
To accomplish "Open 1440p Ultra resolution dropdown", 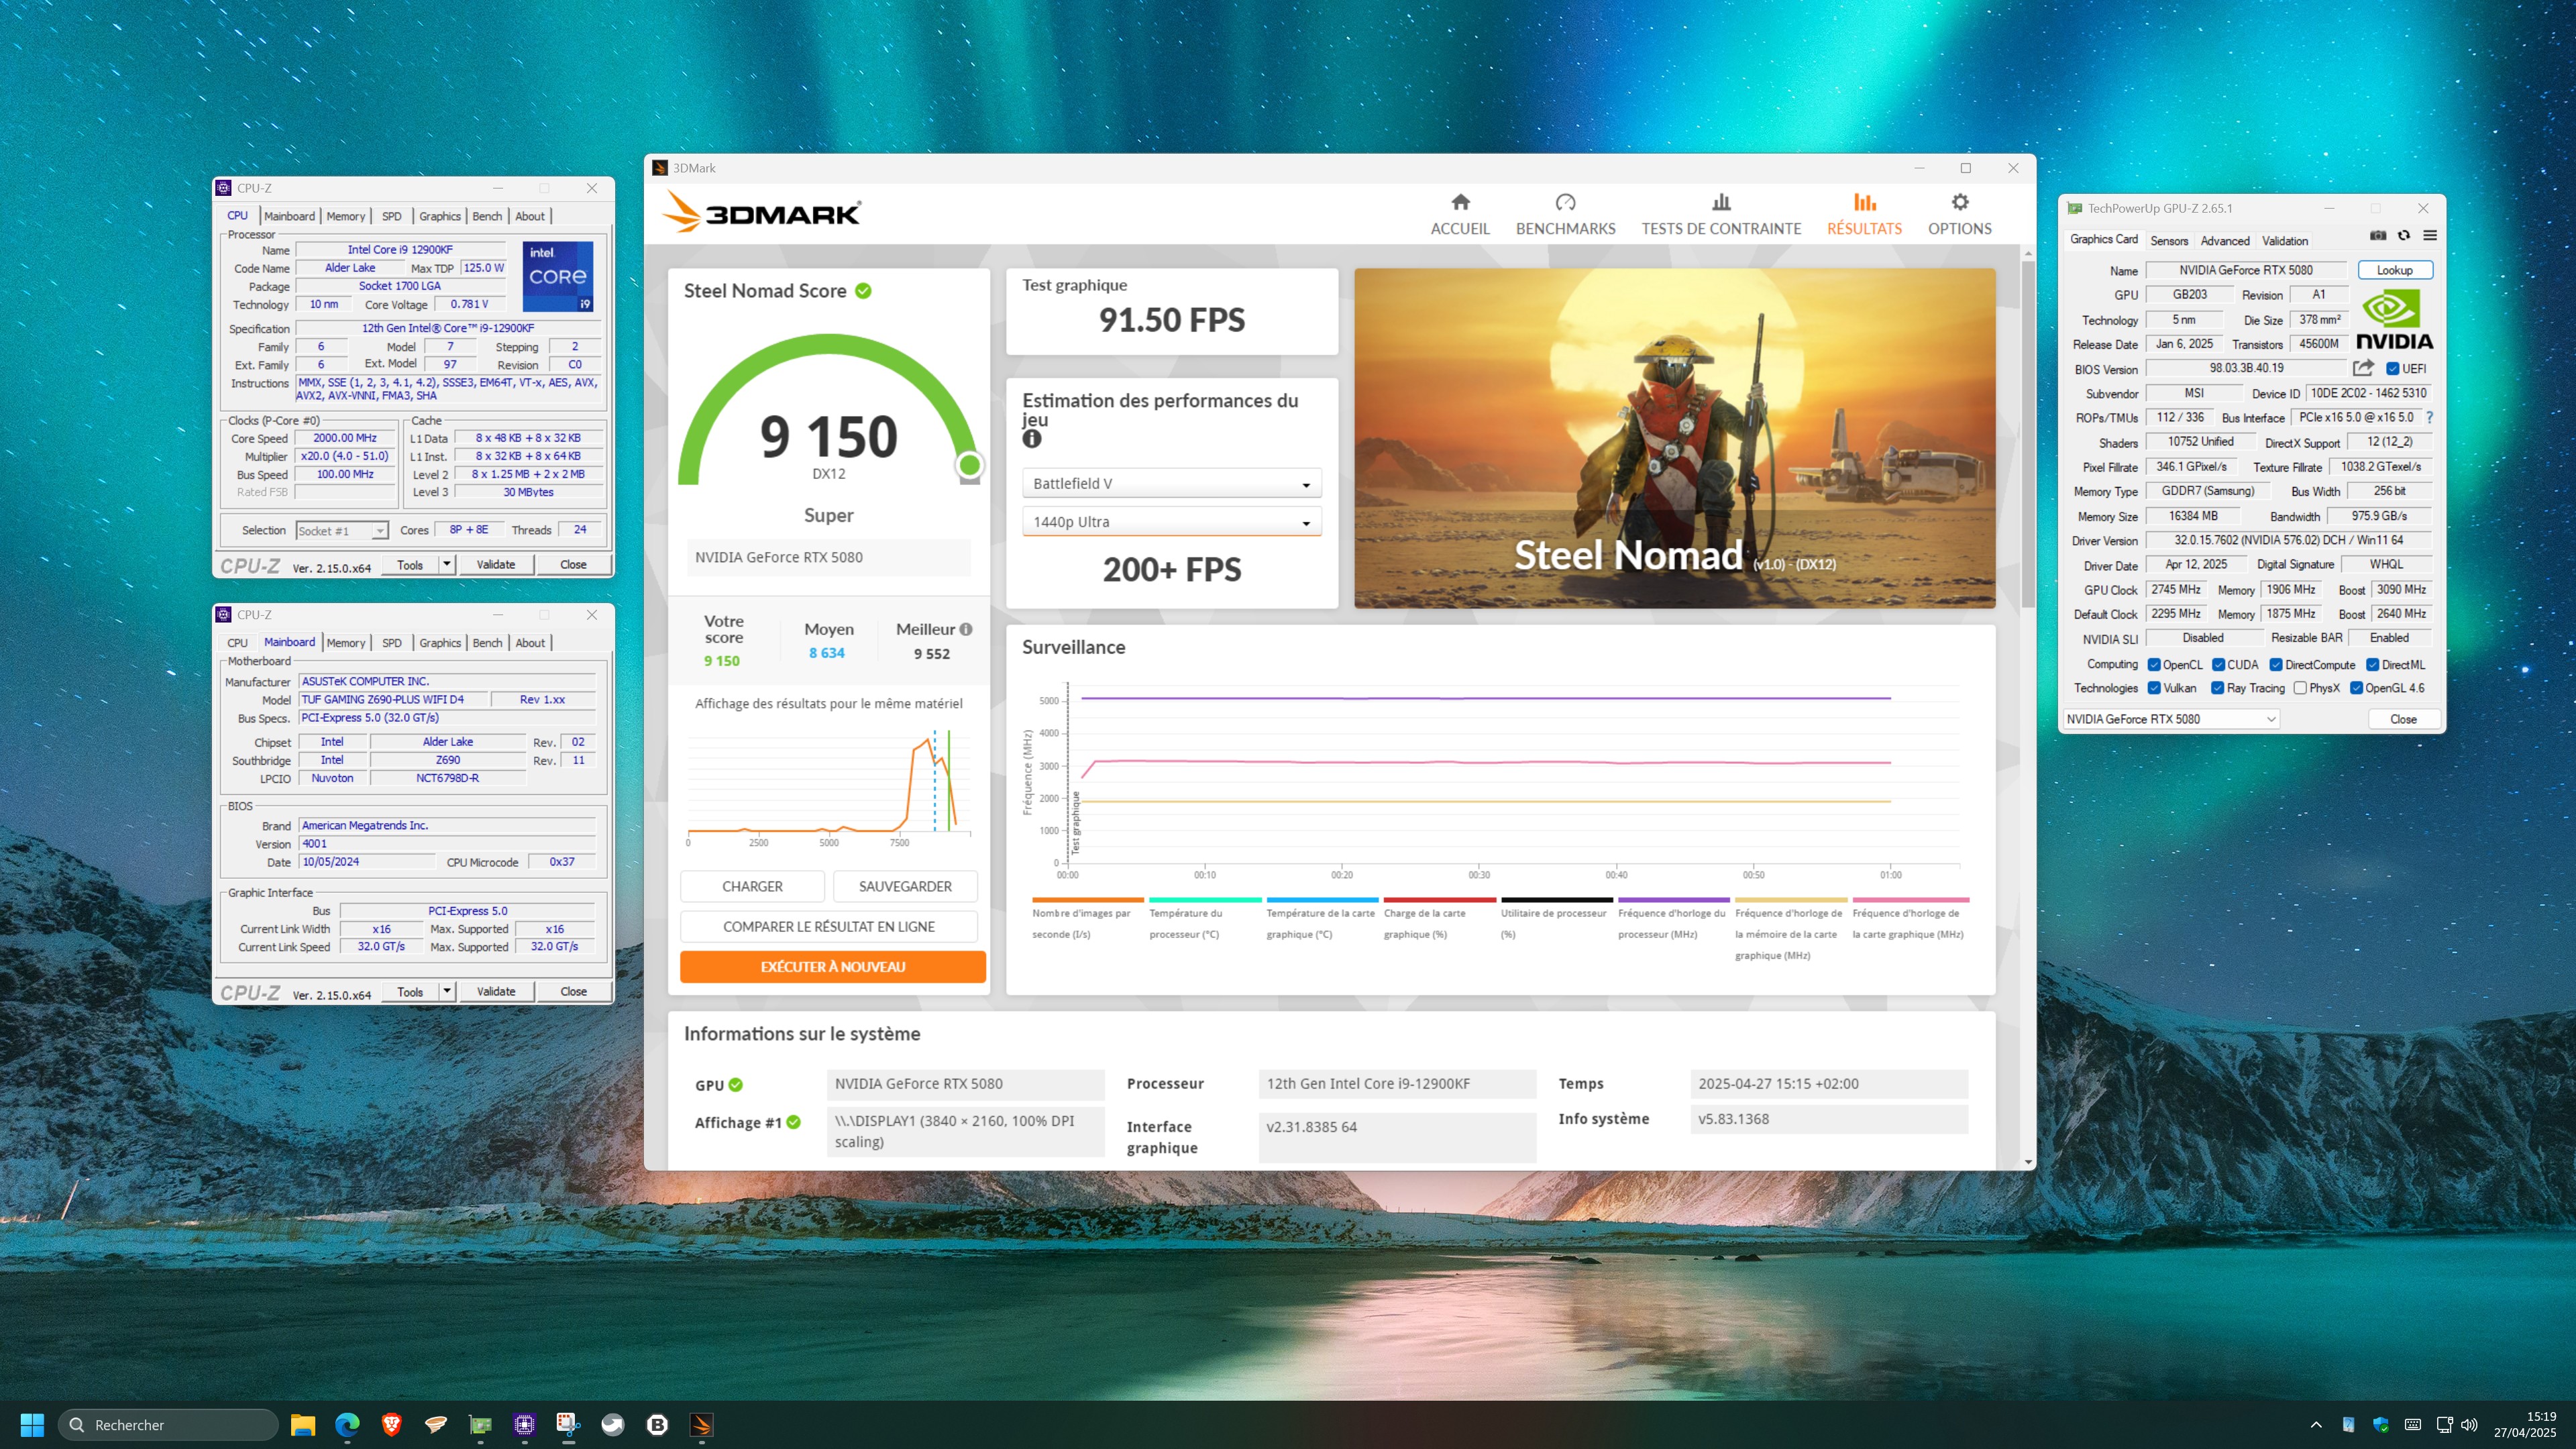I will (x=1171, y=521).
